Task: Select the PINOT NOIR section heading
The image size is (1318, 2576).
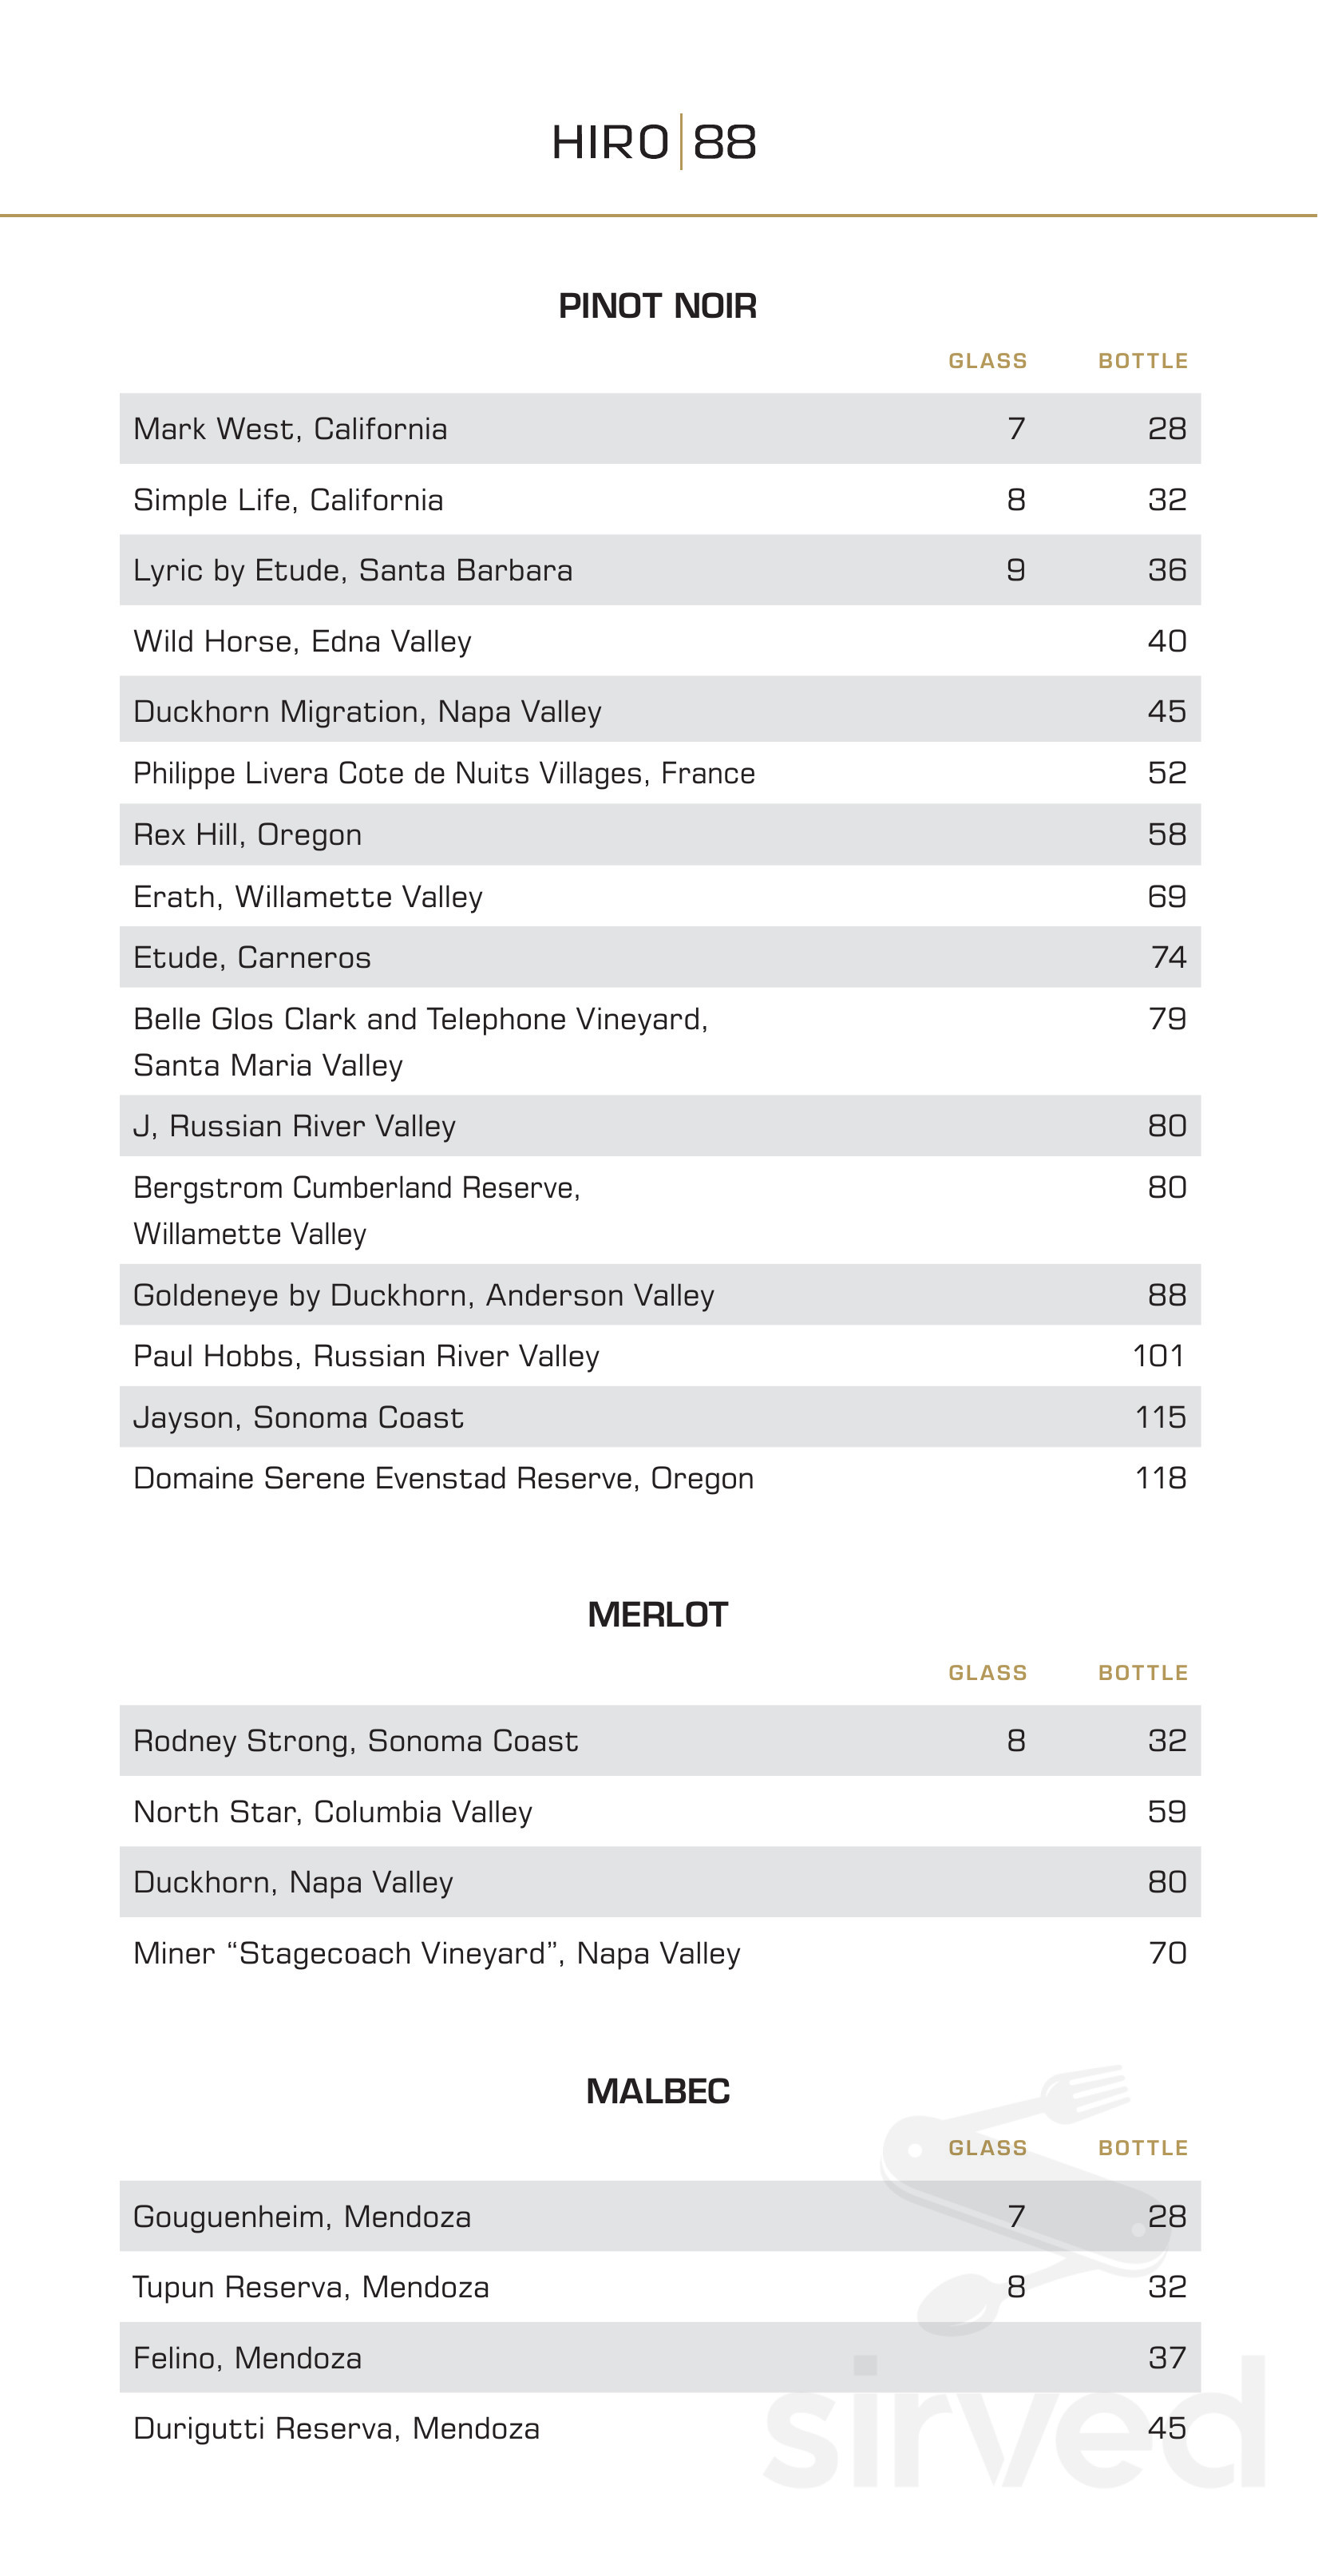Action: click(x=657, y=306)
